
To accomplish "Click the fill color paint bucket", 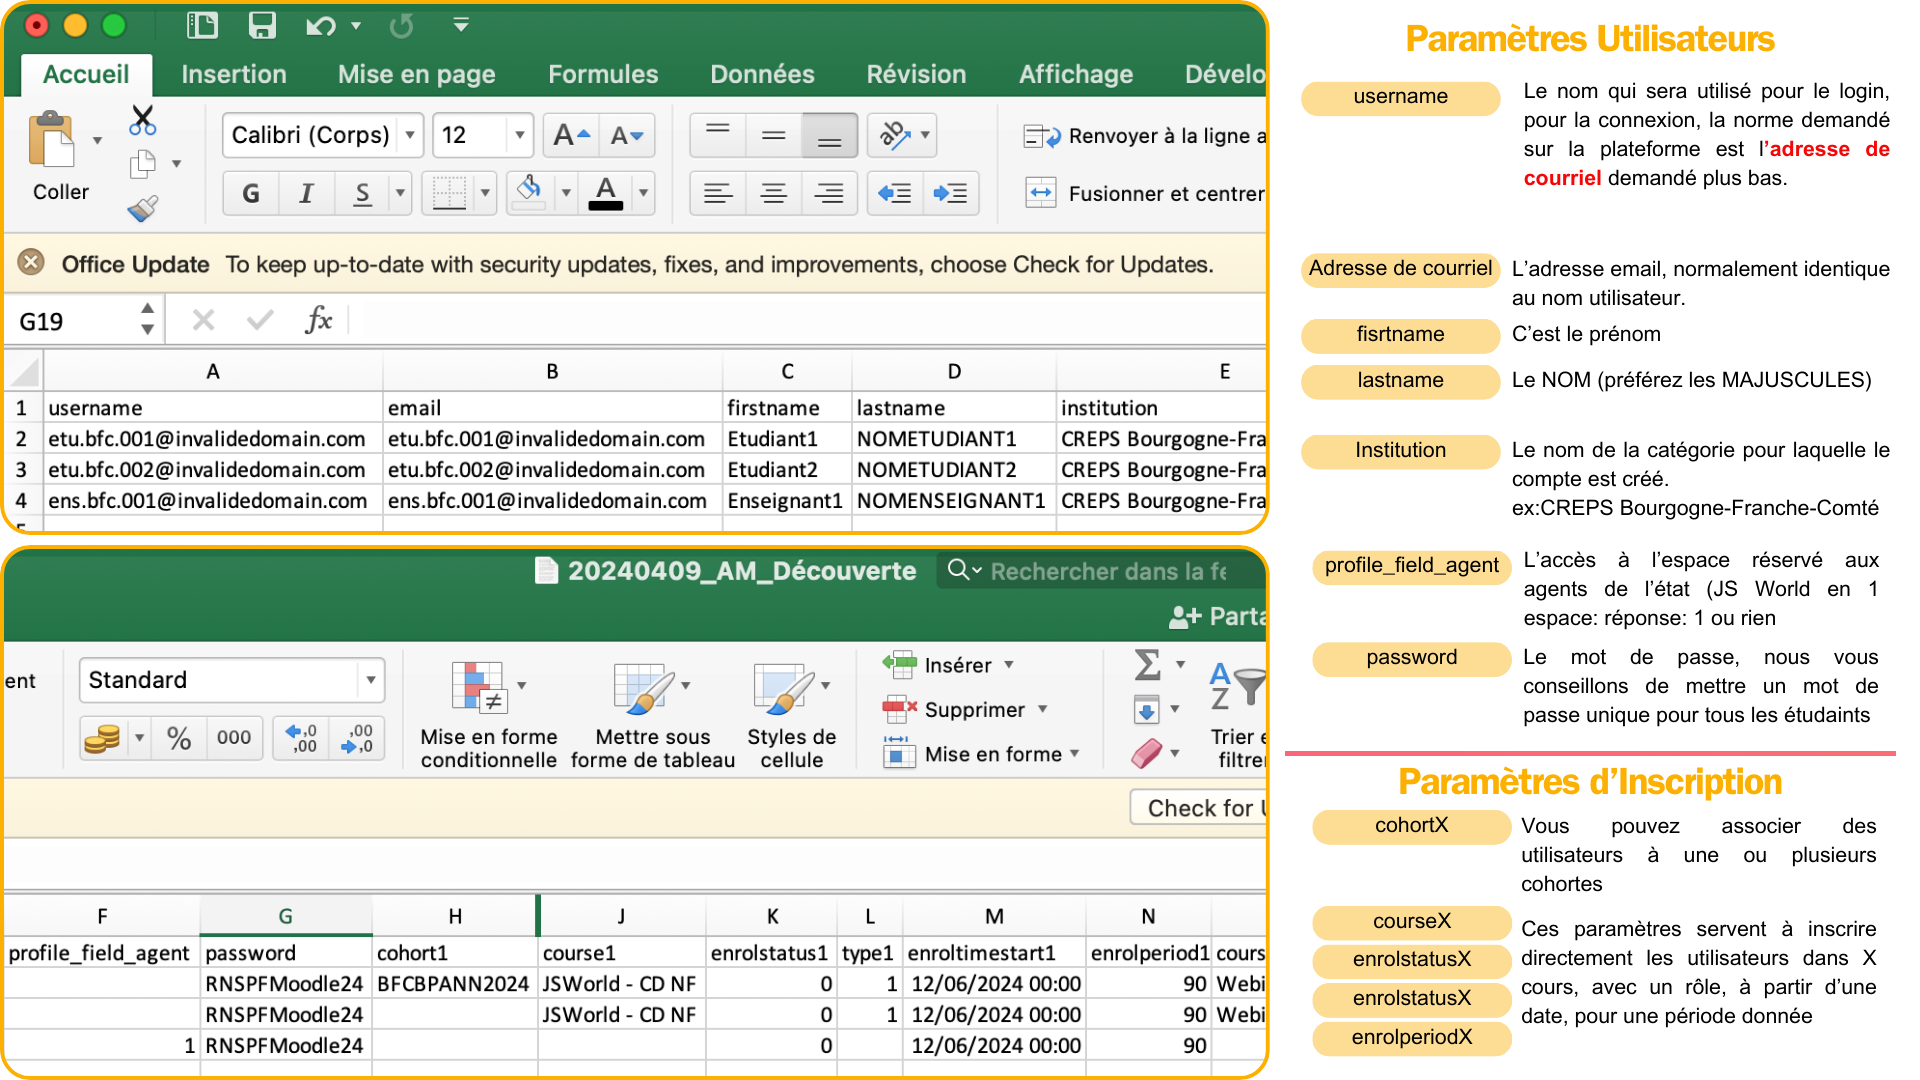I will [x=529, y=193].
